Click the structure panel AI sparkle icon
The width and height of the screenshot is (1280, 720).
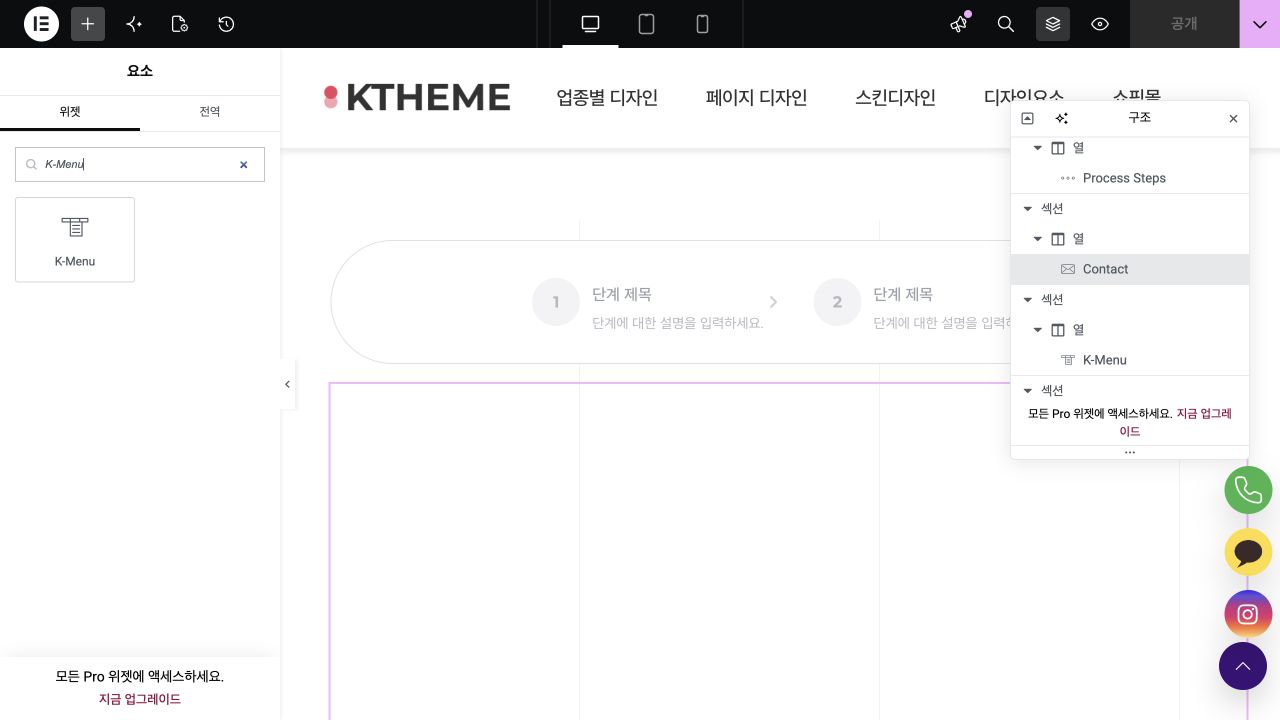click(x=1062, y=118)
